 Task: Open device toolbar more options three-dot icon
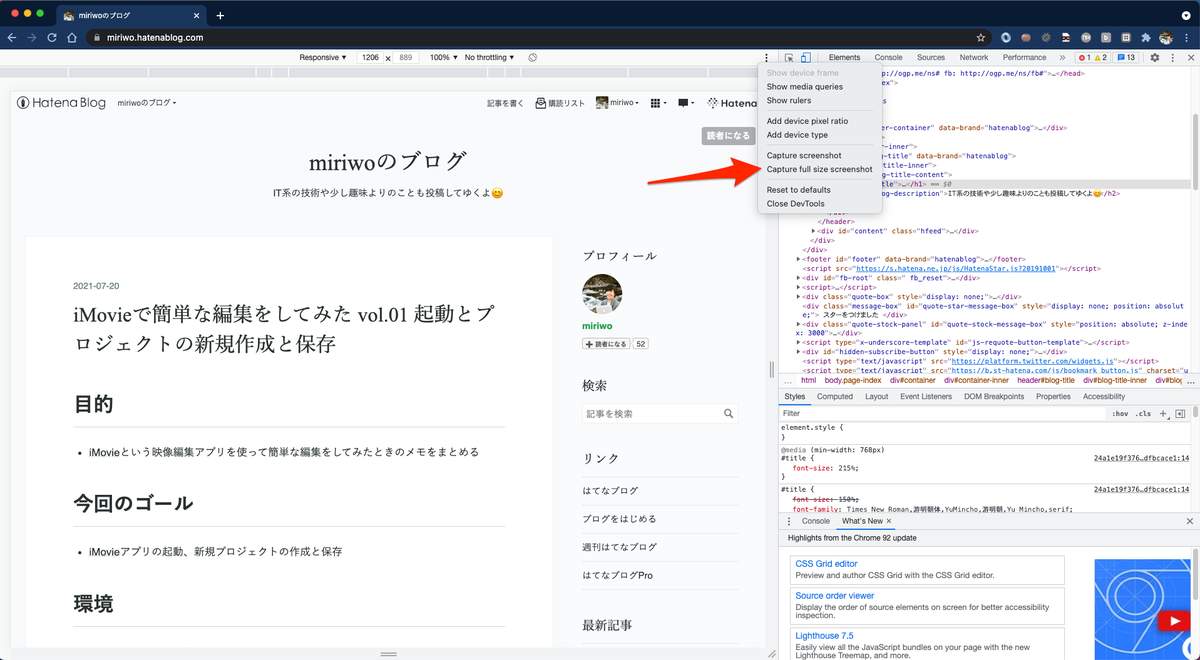766,58
